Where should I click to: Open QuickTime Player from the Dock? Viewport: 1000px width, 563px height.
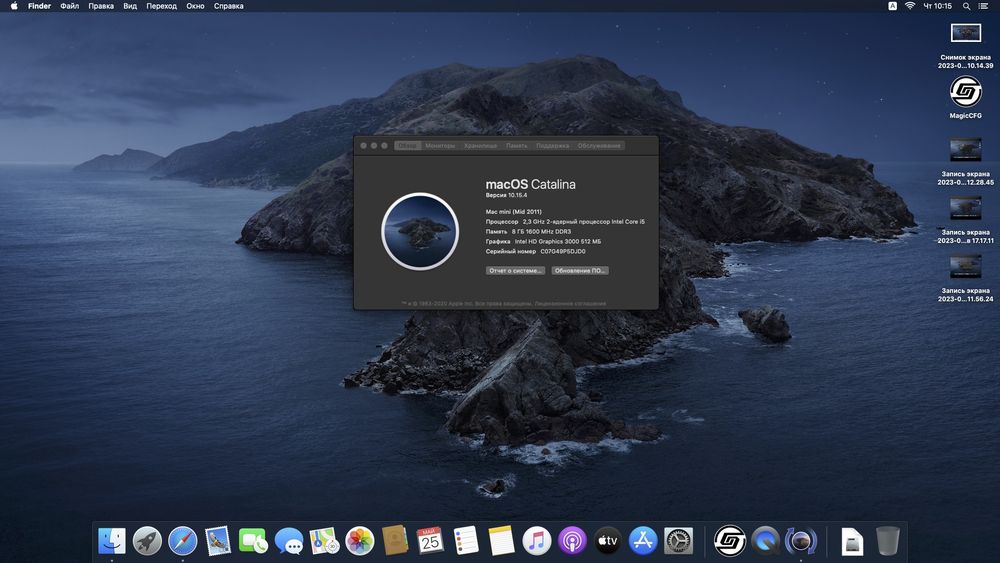click(x=765, y=541)
